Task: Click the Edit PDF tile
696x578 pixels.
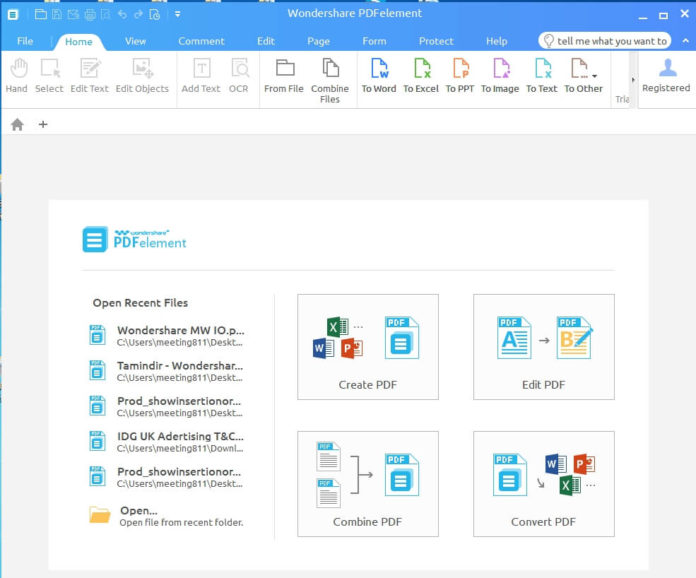Action: 544,347
